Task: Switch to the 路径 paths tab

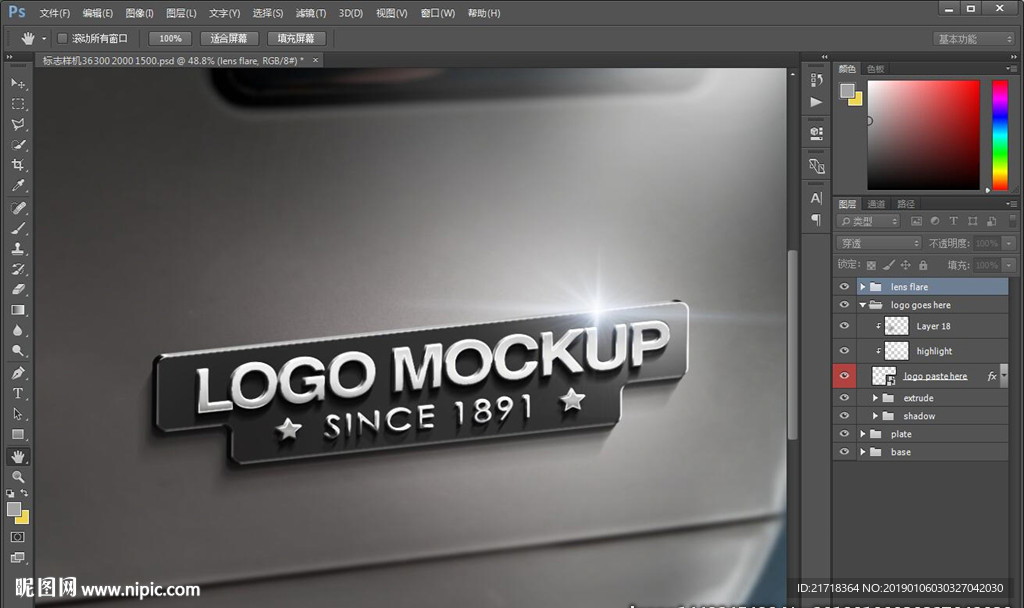Action: 906,204
